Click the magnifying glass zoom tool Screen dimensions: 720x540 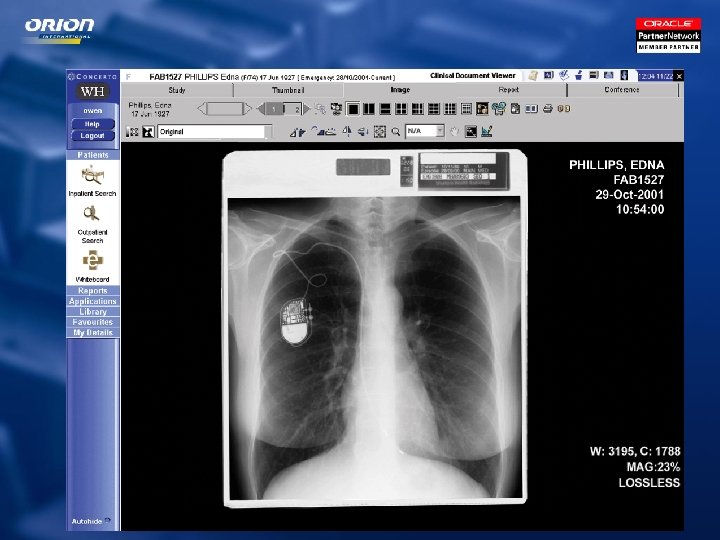(395, 132)
